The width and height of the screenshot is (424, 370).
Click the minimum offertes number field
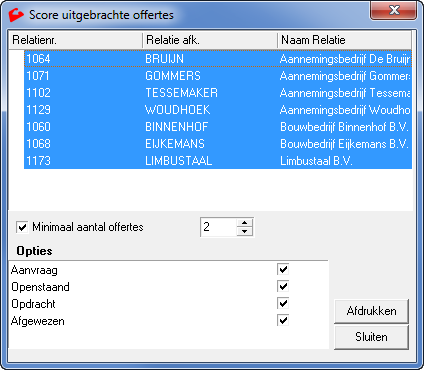[219, 227]
